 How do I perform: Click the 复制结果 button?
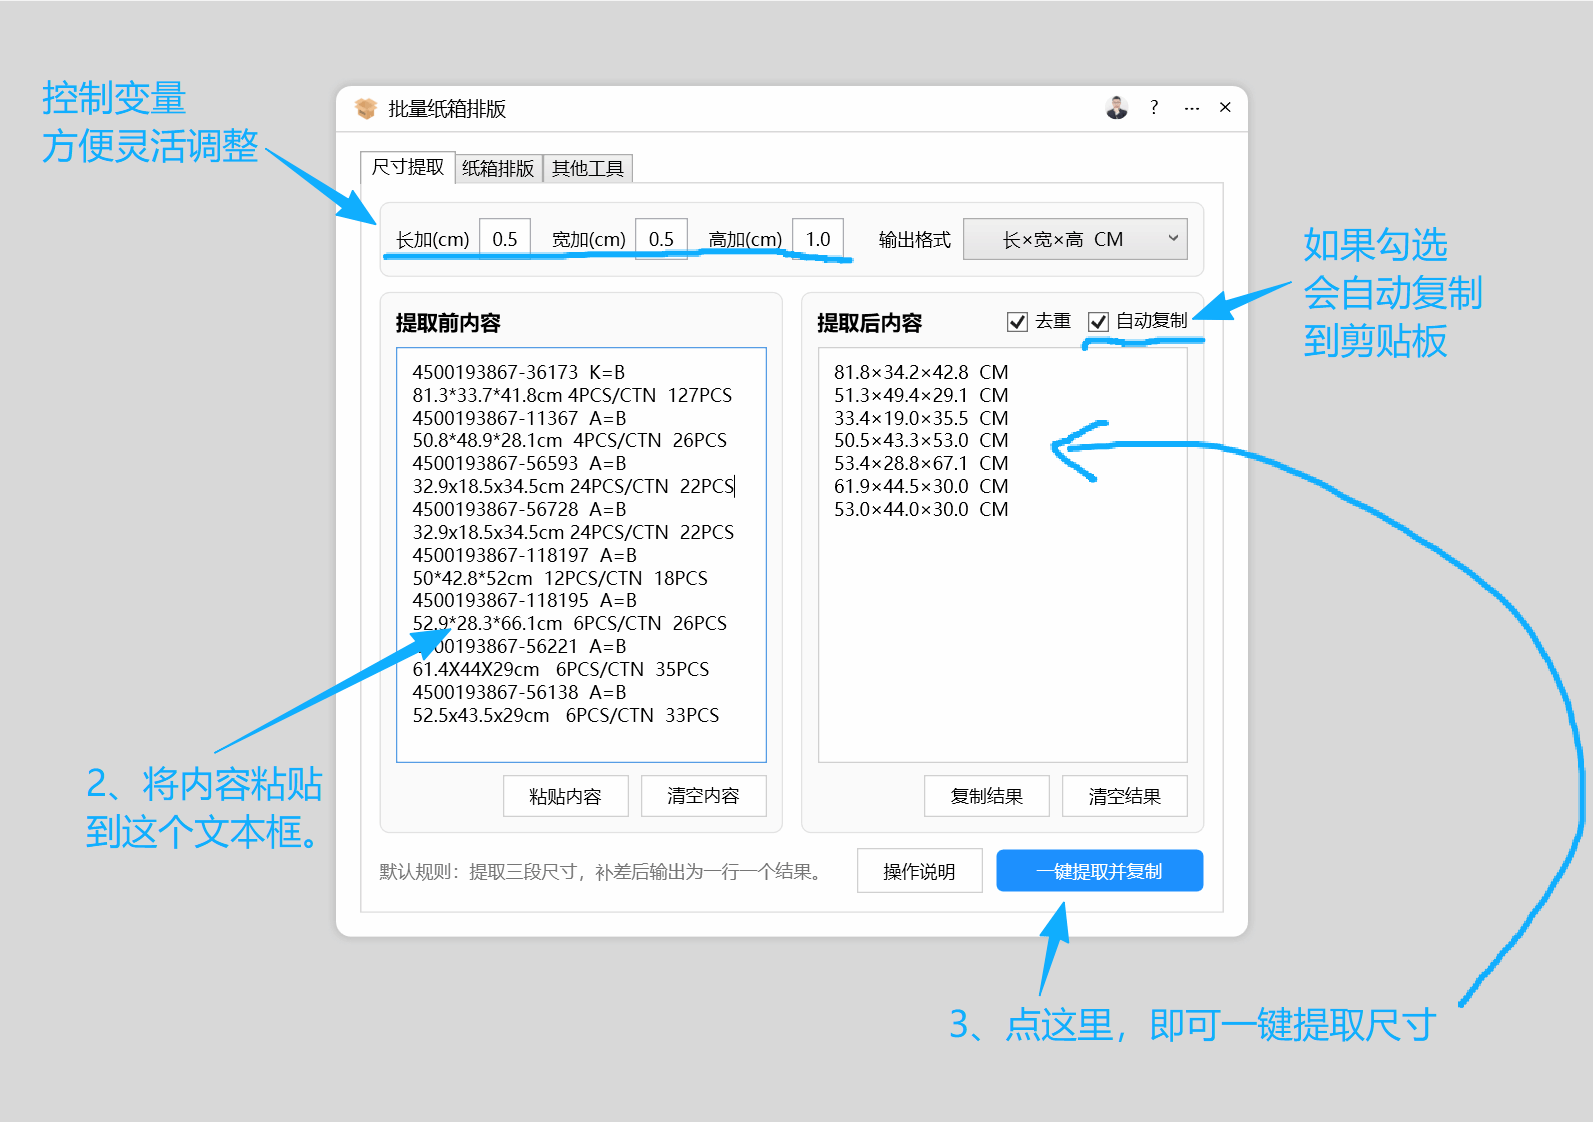click(x=986, y=796)
